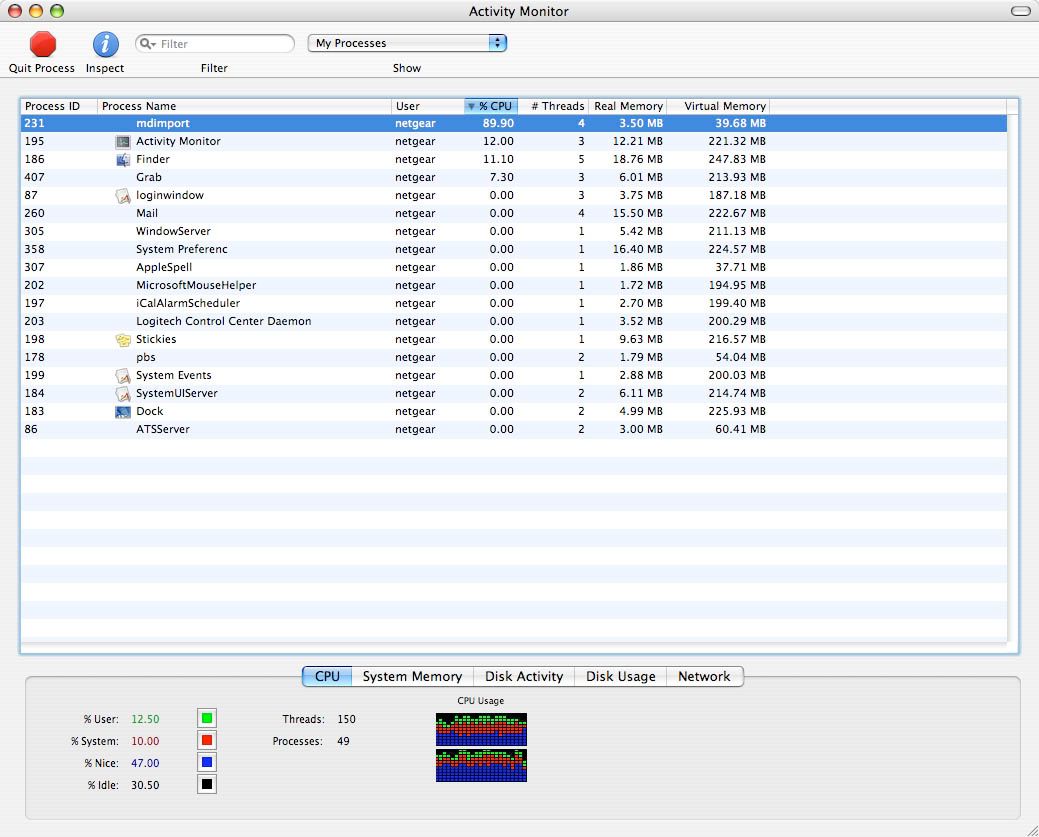Click the % System 10.00 value

point(145,741)
